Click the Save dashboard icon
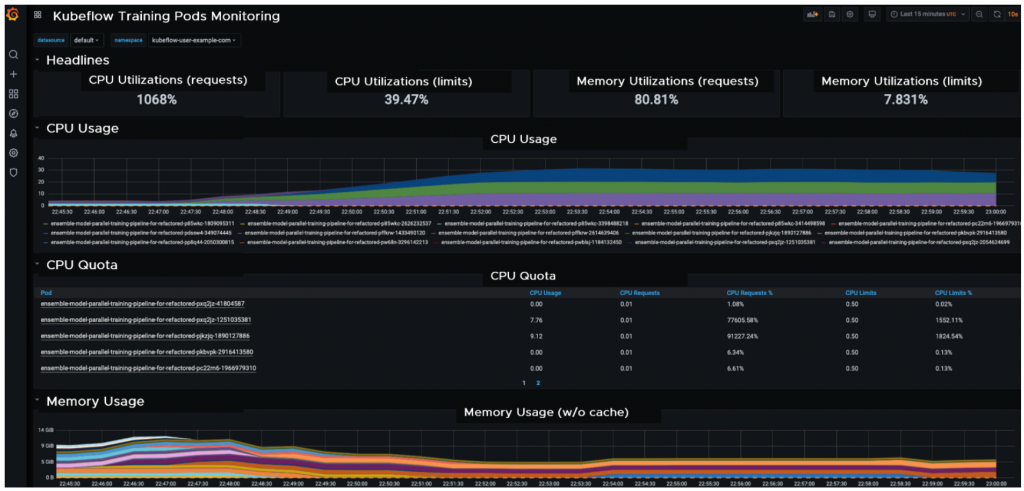The height and width of the screenshot is (491, 1024). point(831,14)
